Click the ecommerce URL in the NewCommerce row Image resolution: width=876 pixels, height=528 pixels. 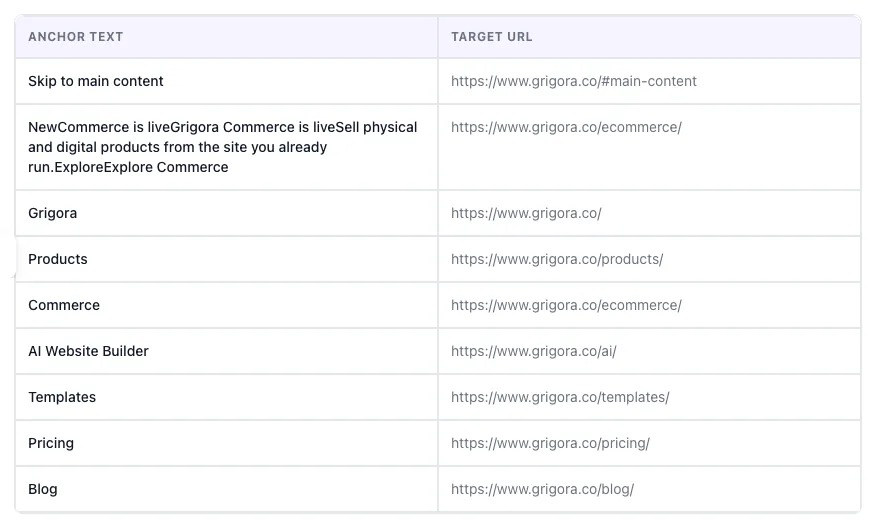pyautogui.click(x=649, y=147)
